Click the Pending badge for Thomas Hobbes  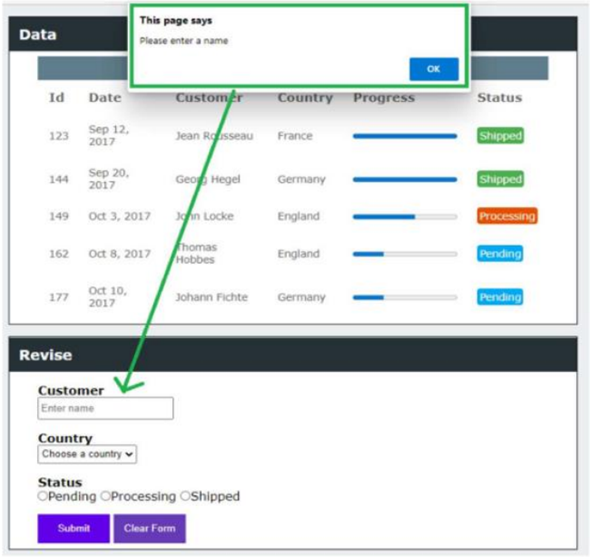pyautogui.click(x=500, y=254)
